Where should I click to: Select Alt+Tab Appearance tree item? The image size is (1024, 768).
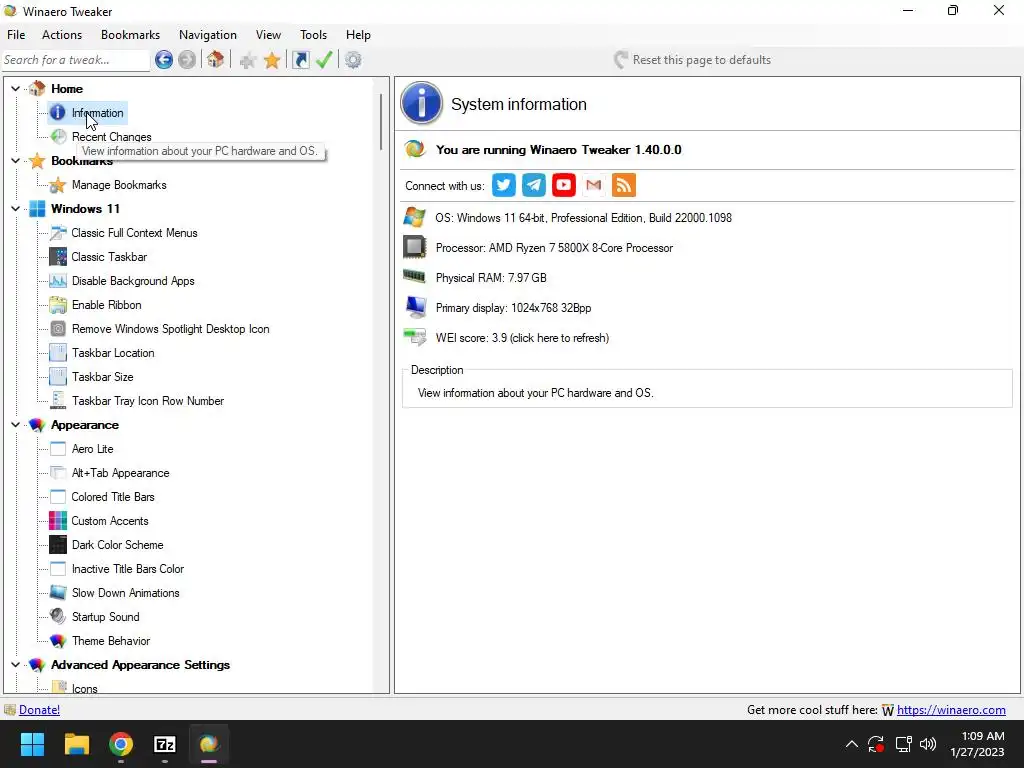click(x=120, y=473)
